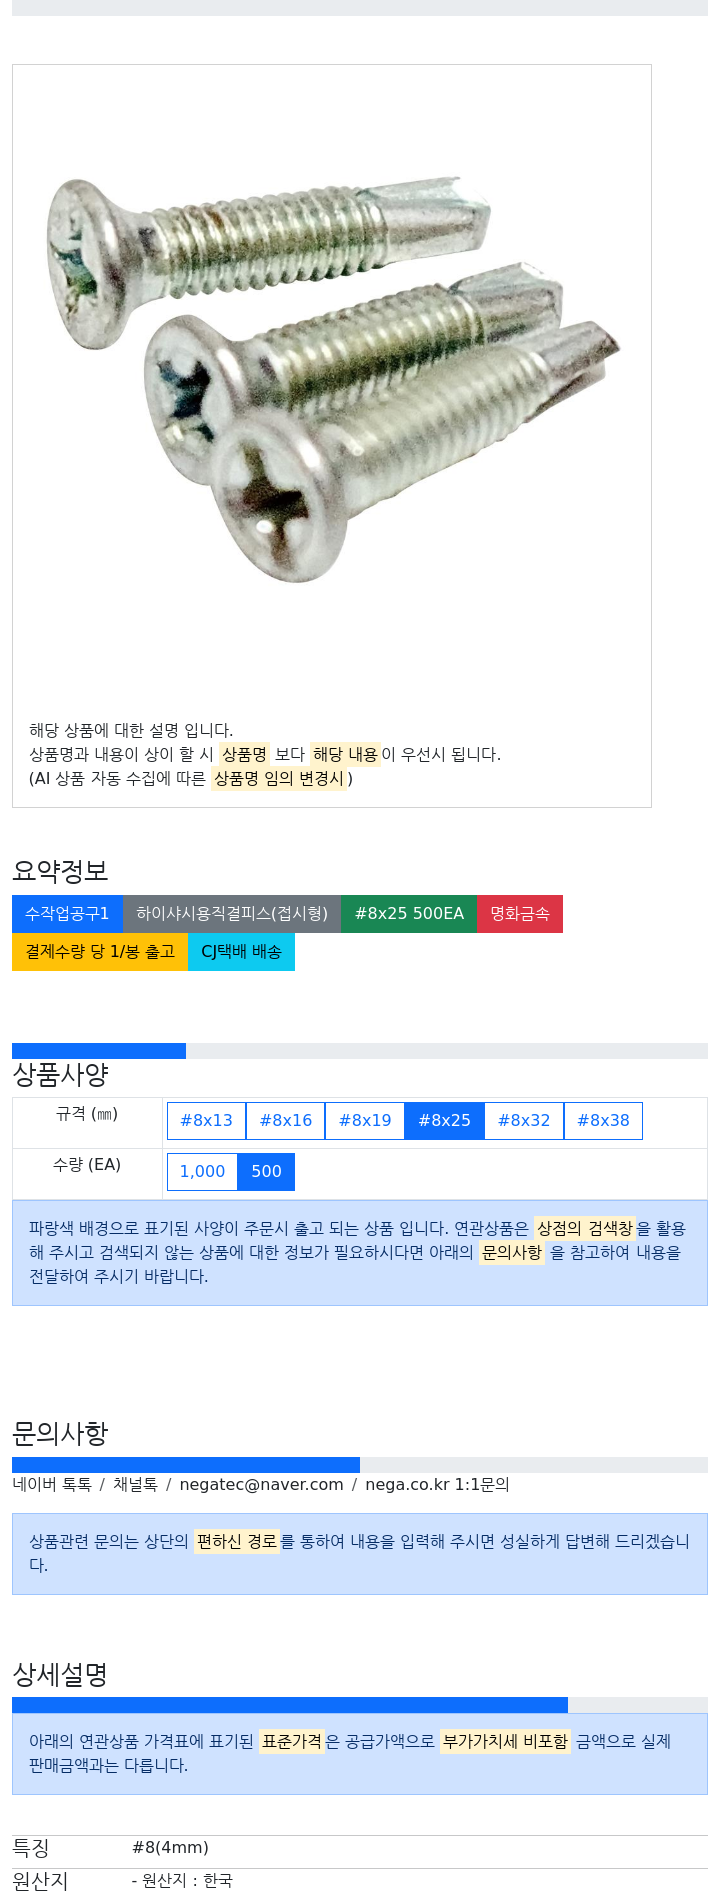Click the 수작업공구1 category tag

(67, 914)
